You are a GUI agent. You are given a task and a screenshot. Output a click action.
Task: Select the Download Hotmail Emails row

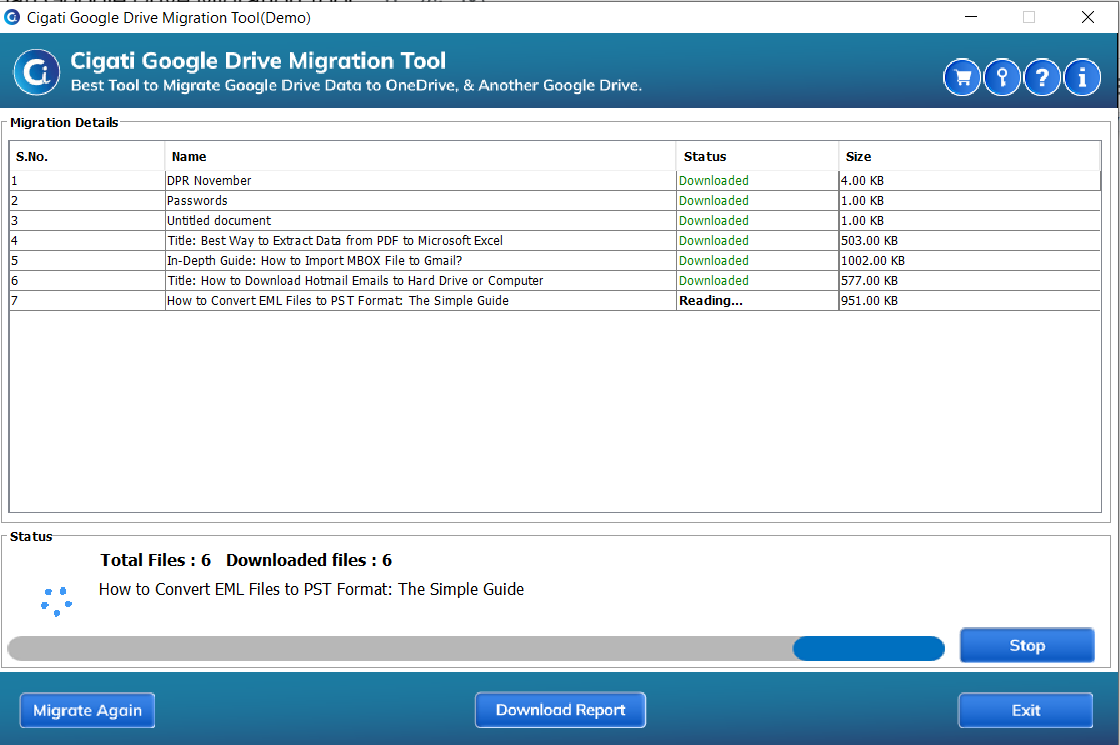[555, 281]
